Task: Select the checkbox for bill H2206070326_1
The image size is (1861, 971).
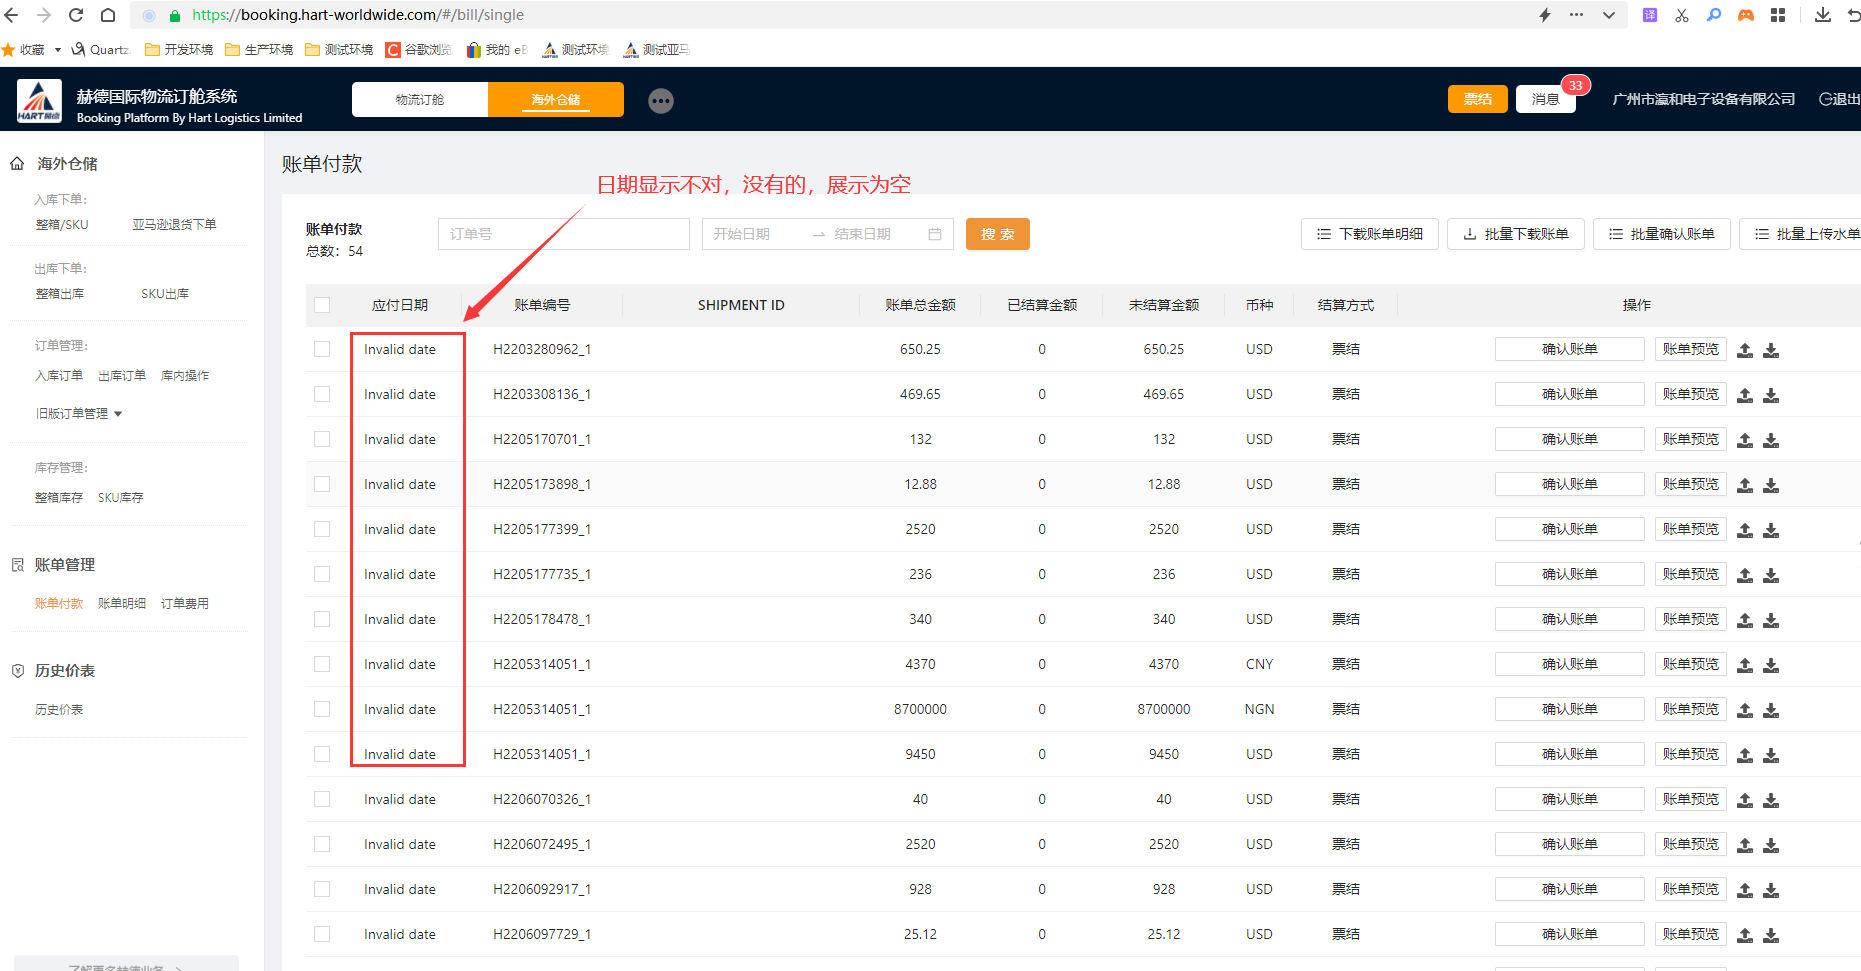Action: 322,799
